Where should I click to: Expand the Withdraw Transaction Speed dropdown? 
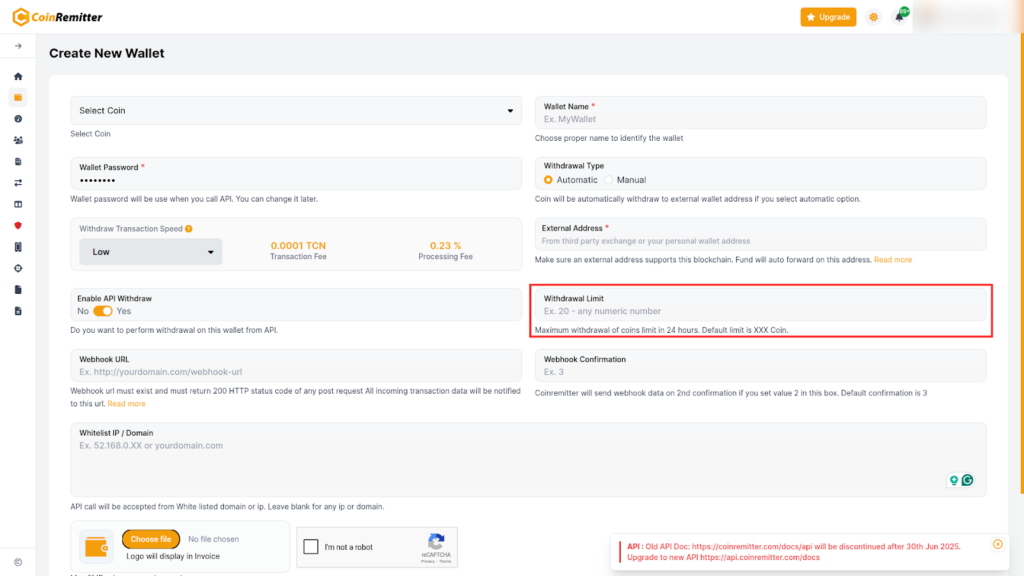[x=151, y=252]
